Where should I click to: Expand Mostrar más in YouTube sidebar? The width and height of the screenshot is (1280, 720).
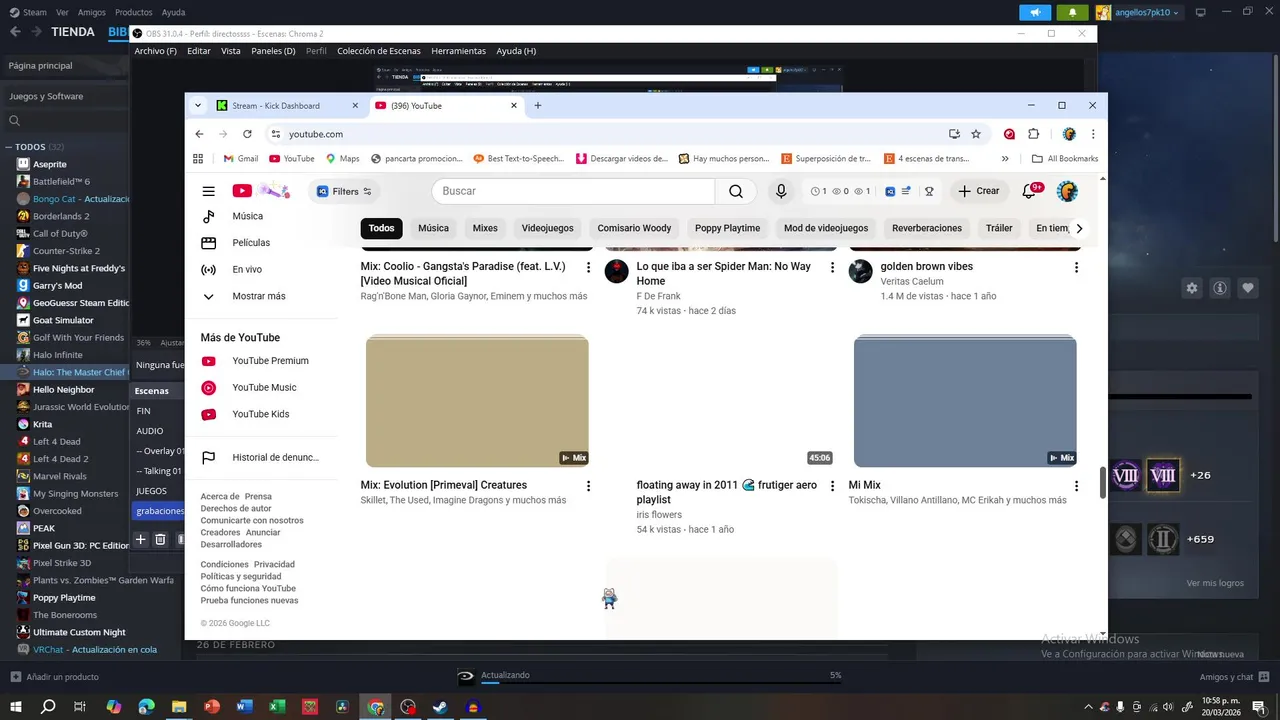(259, 296)
